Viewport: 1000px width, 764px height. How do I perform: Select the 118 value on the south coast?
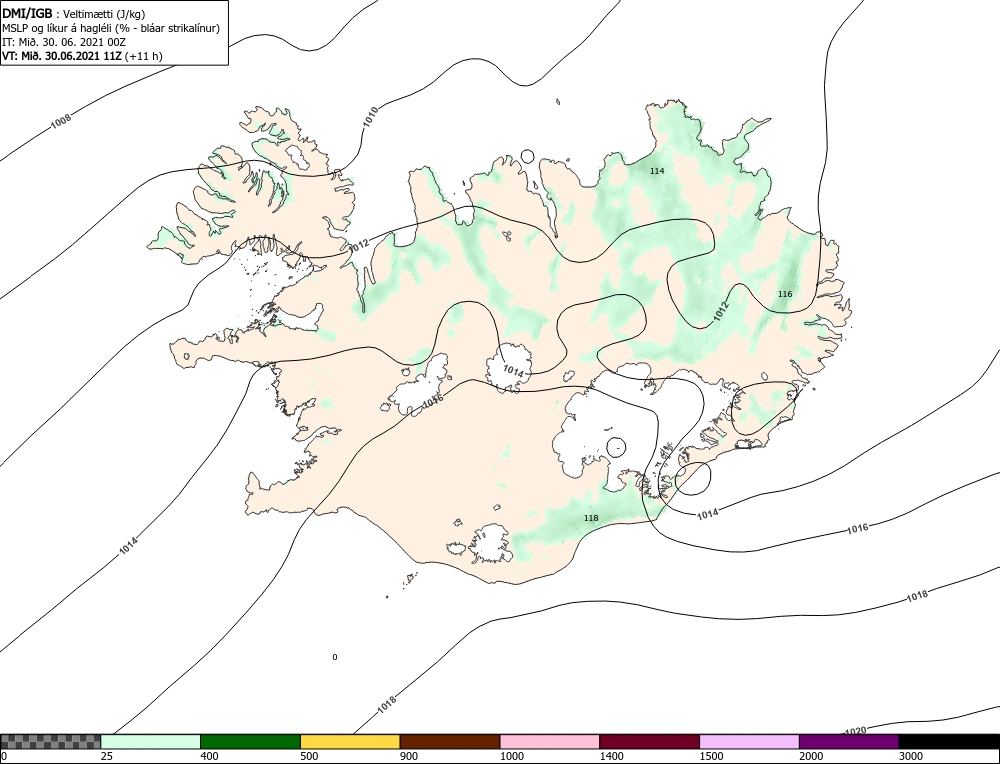click(591, 518)
